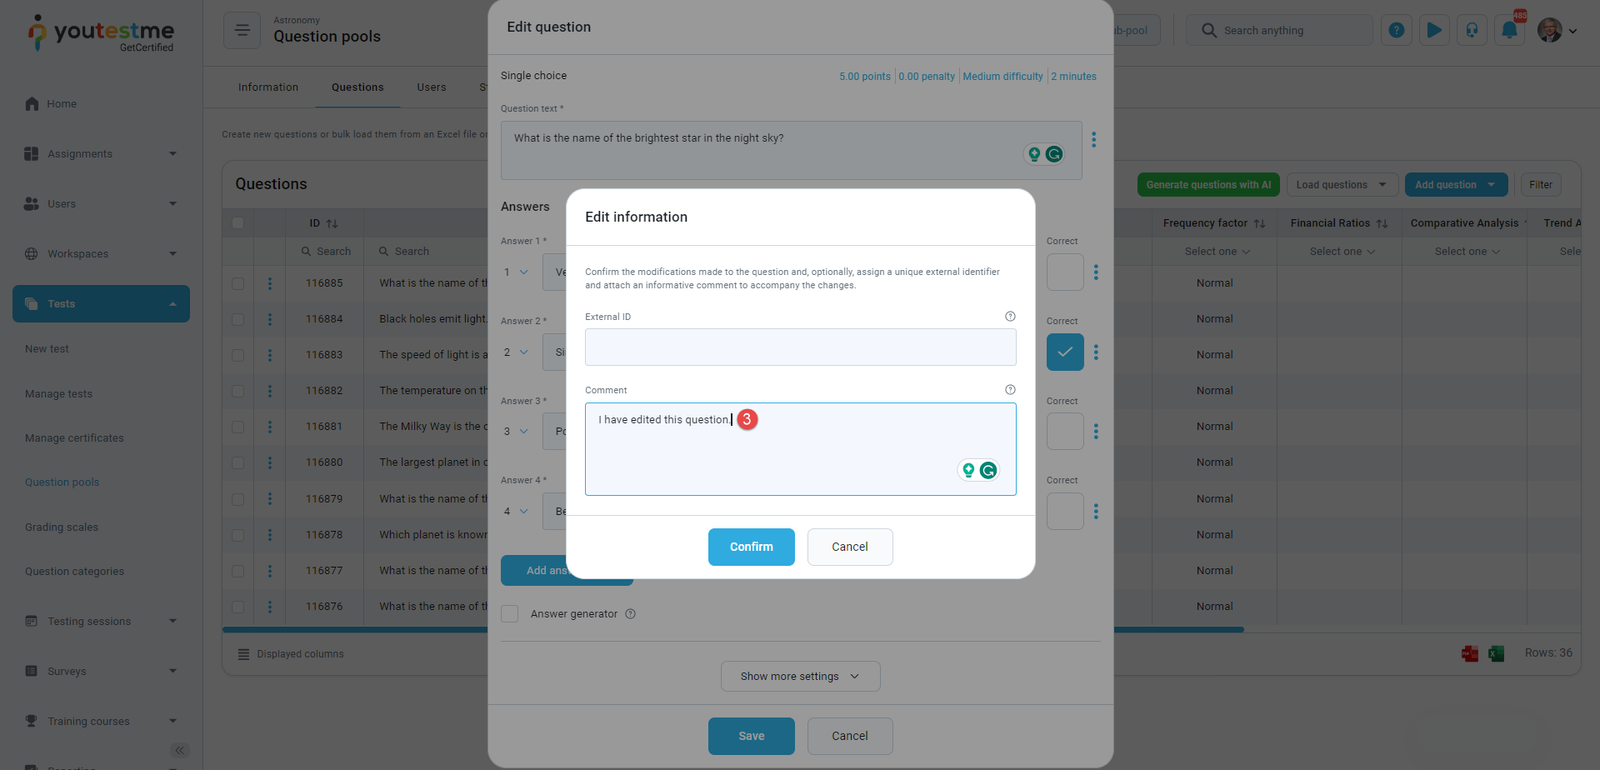Enable the Answer generator checkbox
Screen dimensions: 1600x770
pos(510,614)
